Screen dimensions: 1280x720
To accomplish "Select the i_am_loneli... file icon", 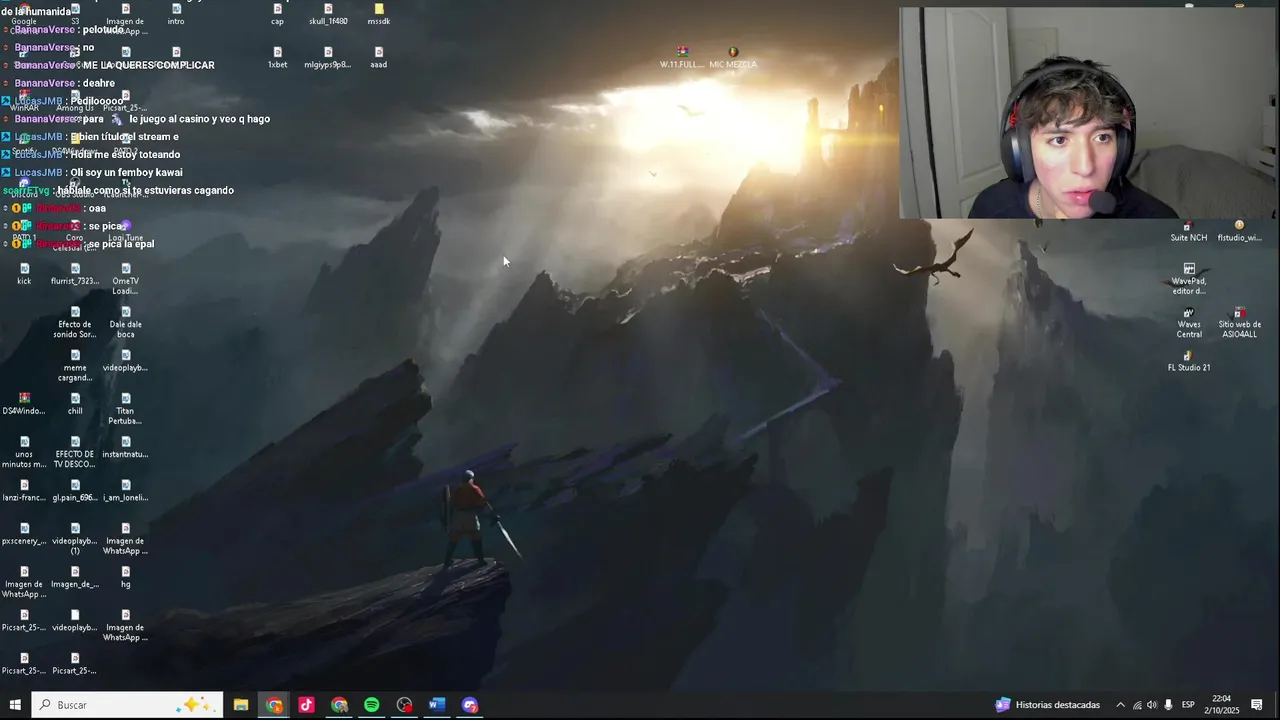I will click(x=125, y=490).
